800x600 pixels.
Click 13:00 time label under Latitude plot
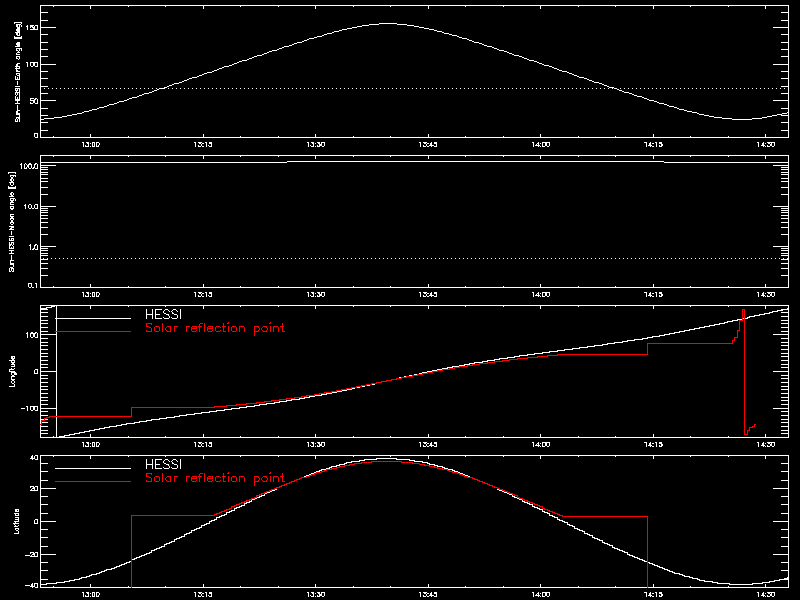tap(91, 594)
